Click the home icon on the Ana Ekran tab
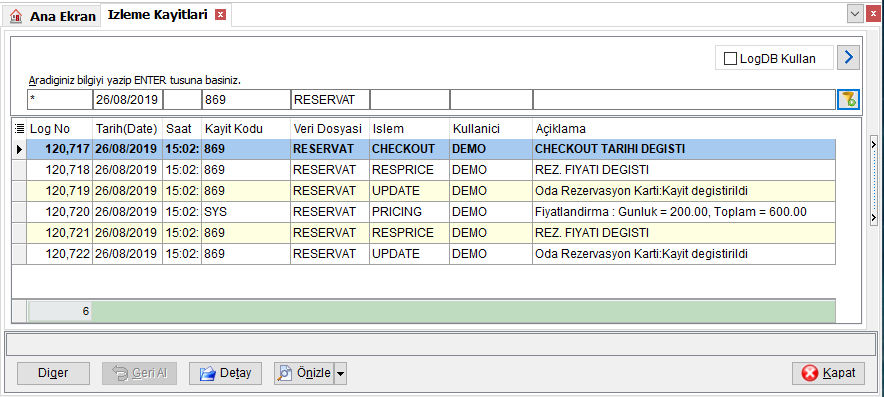The image size is (884, 397). [16, 16]
